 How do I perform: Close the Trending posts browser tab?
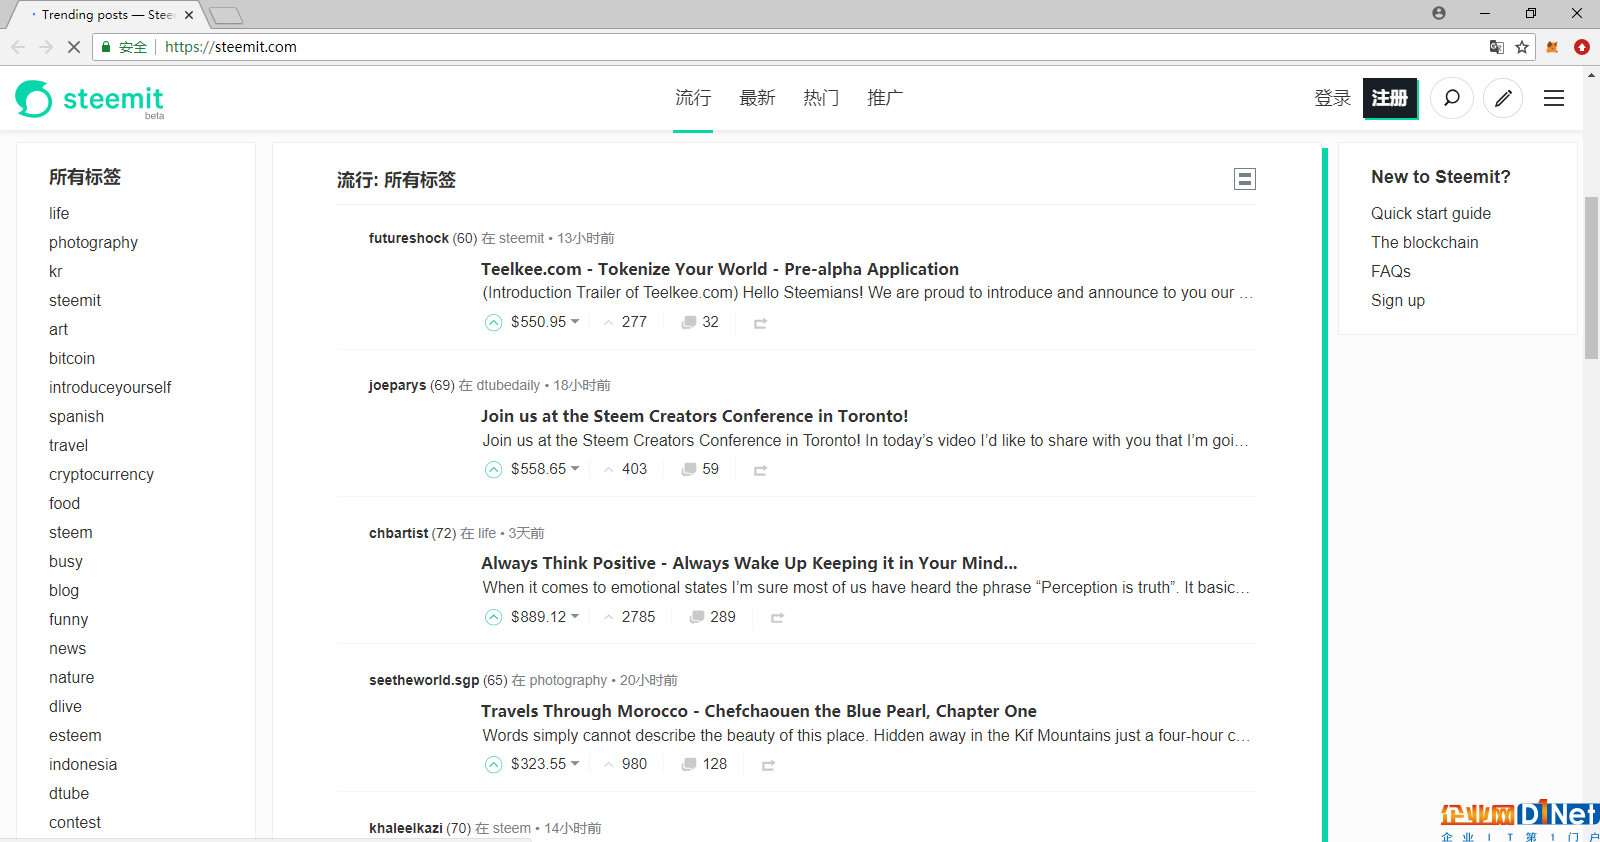189,15
